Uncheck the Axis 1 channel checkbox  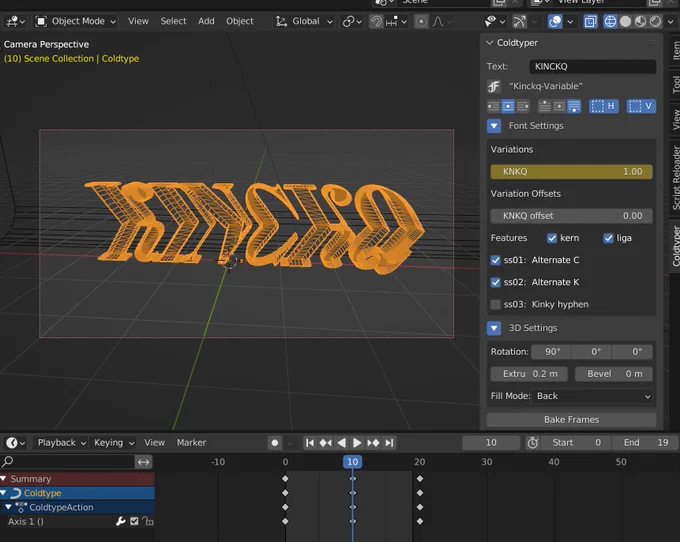tap(134, 521)
